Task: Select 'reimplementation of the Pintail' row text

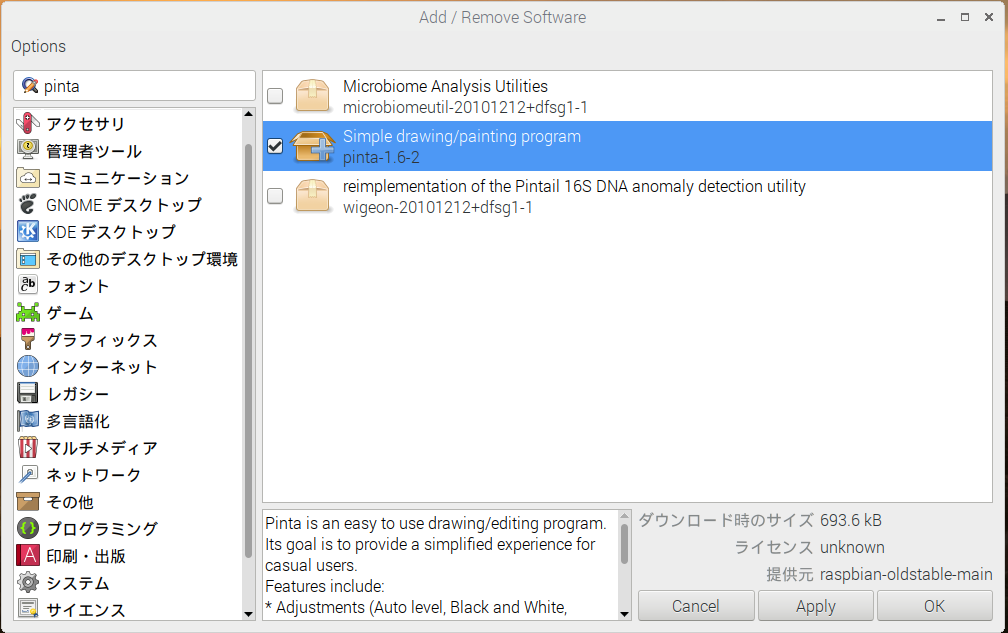Action: point(574,186)
